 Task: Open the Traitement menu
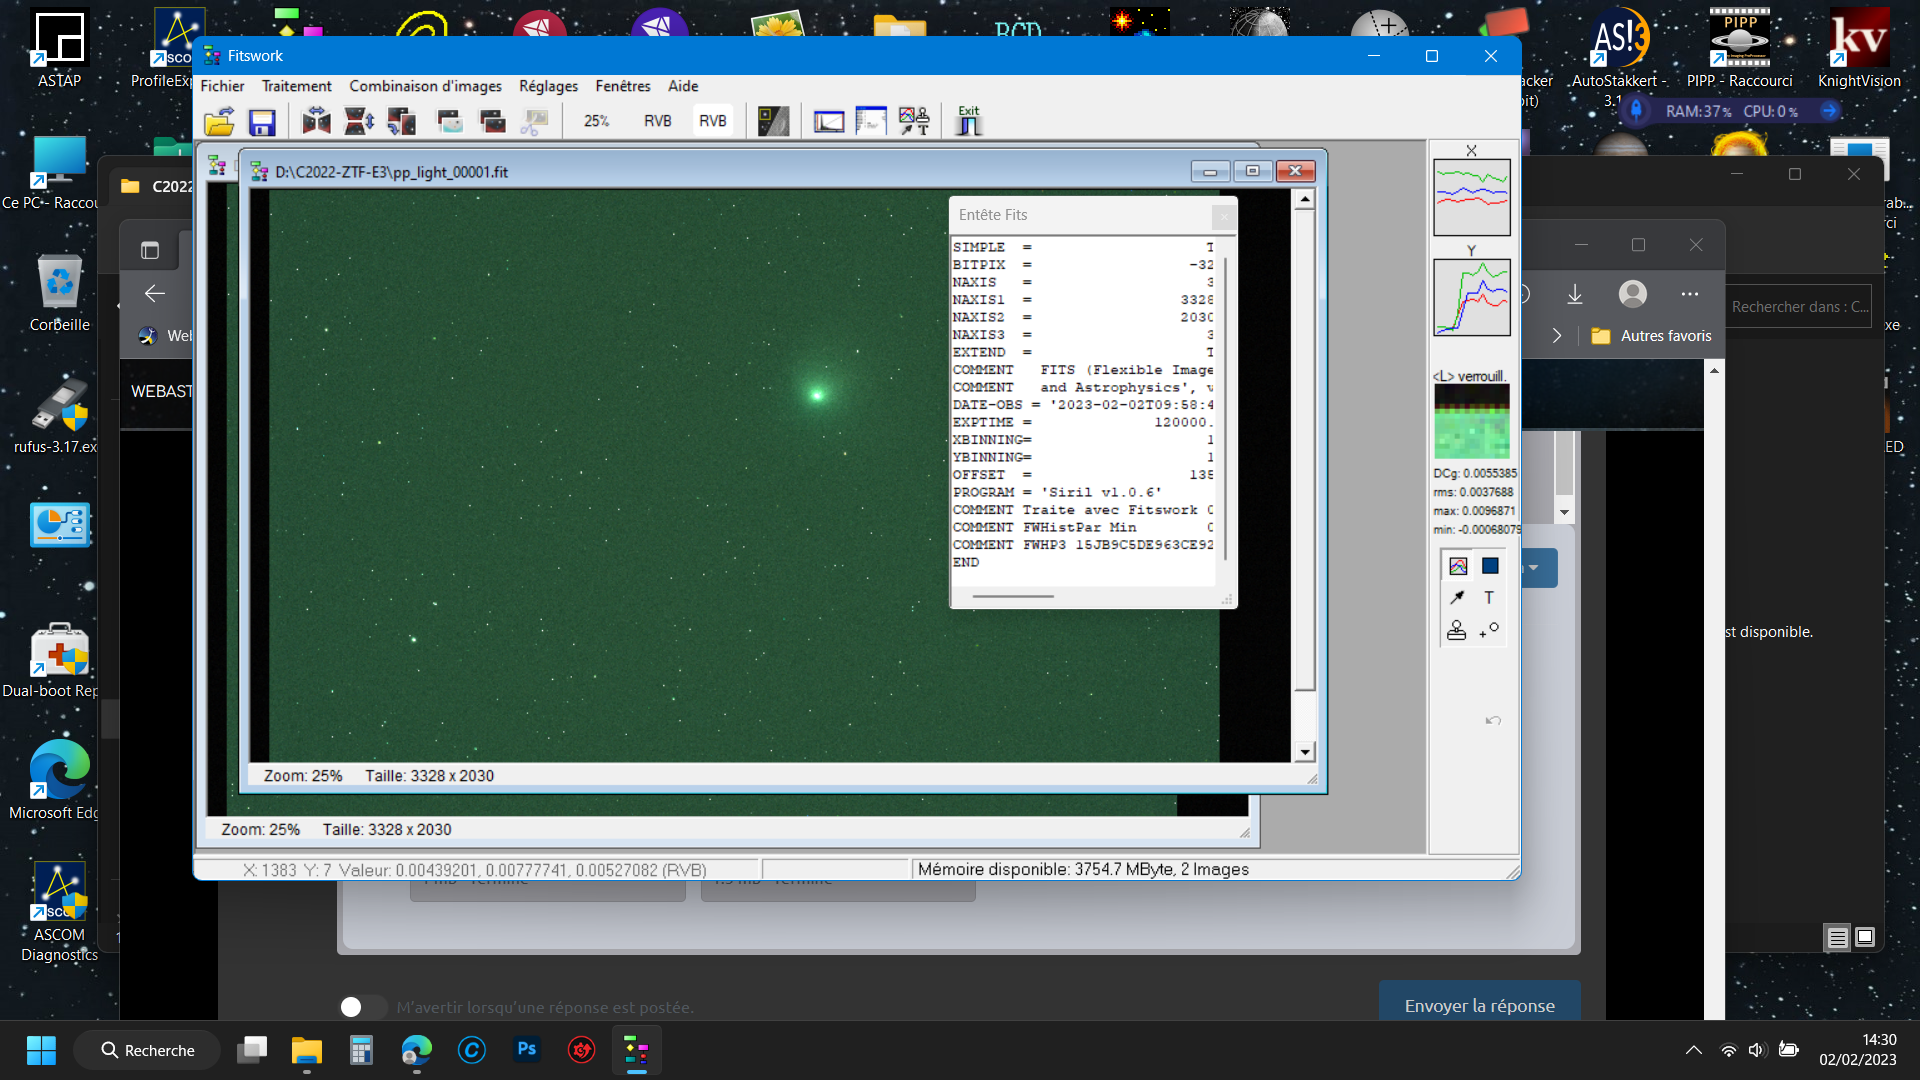coord(296,86)
